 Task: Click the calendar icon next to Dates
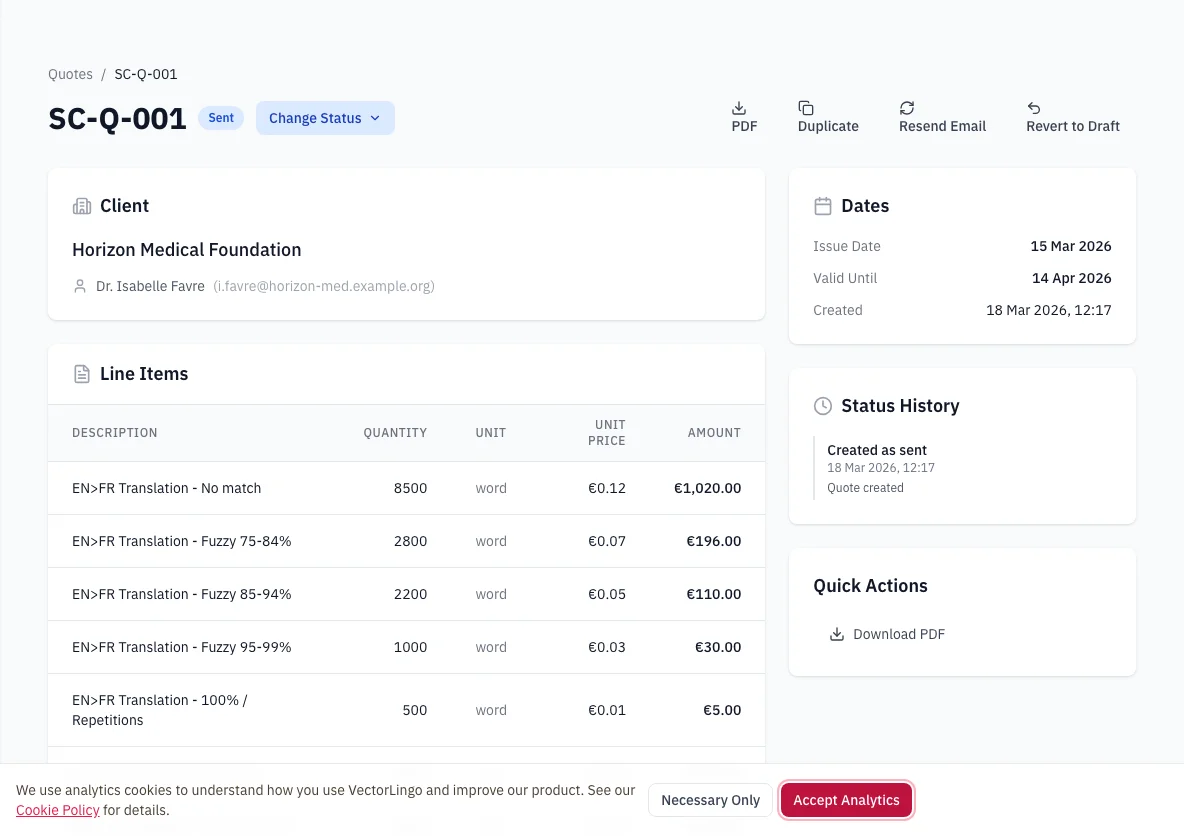click(x=823, y=206)
